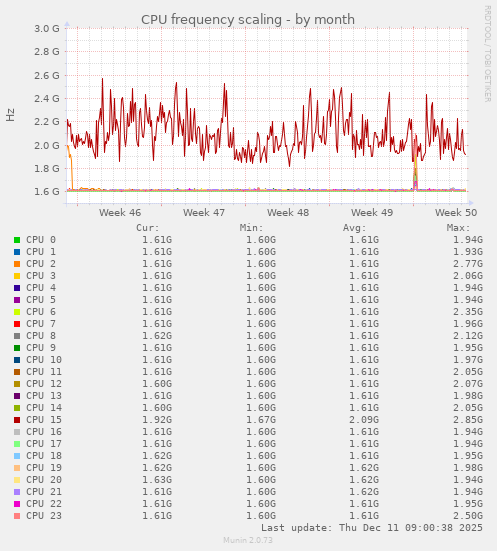497x551 pixels.
Task: Click the 1.6 G y-axis label
Action: pos(47,192)
